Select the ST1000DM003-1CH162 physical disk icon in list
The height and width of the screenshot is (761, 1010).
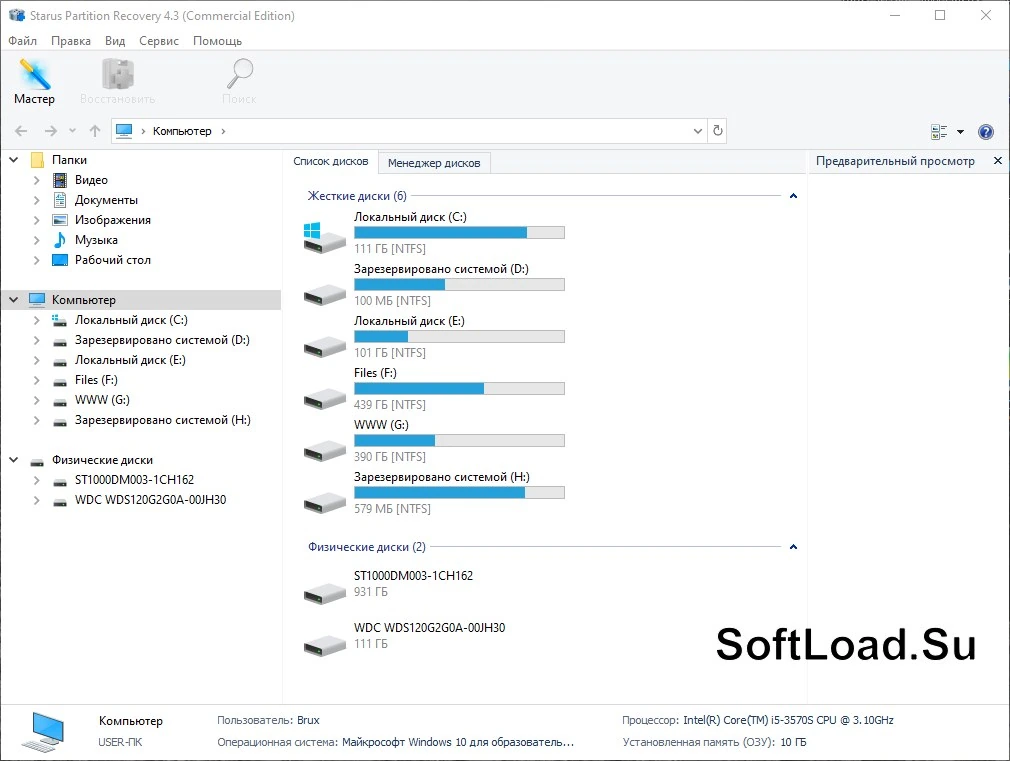(325, 593)
